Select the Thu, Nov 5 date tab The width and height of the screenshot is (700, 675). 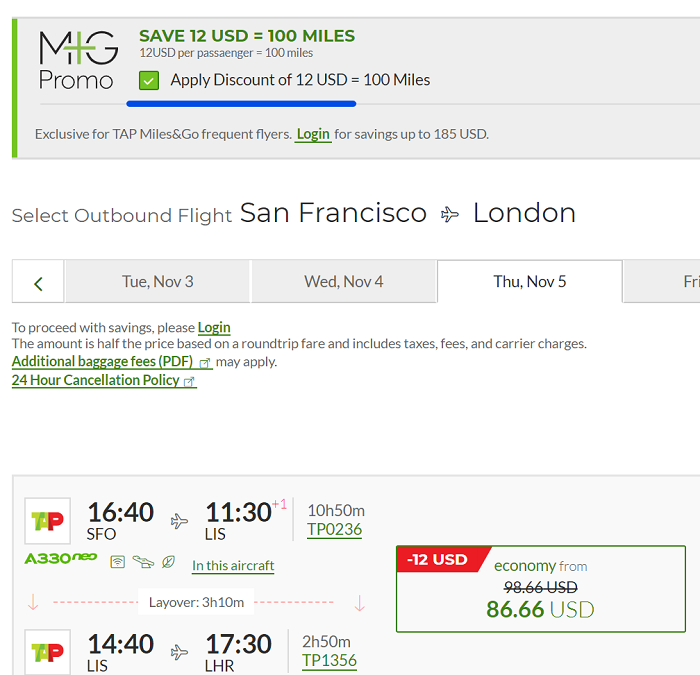pos(530,282)
